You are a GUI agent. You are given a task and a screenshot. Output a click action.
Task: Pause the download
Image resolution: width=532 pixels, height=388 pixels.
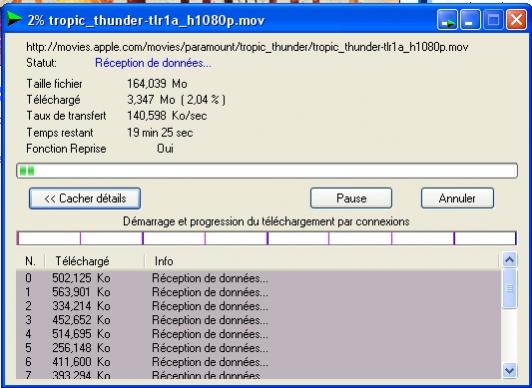[351, 198]
